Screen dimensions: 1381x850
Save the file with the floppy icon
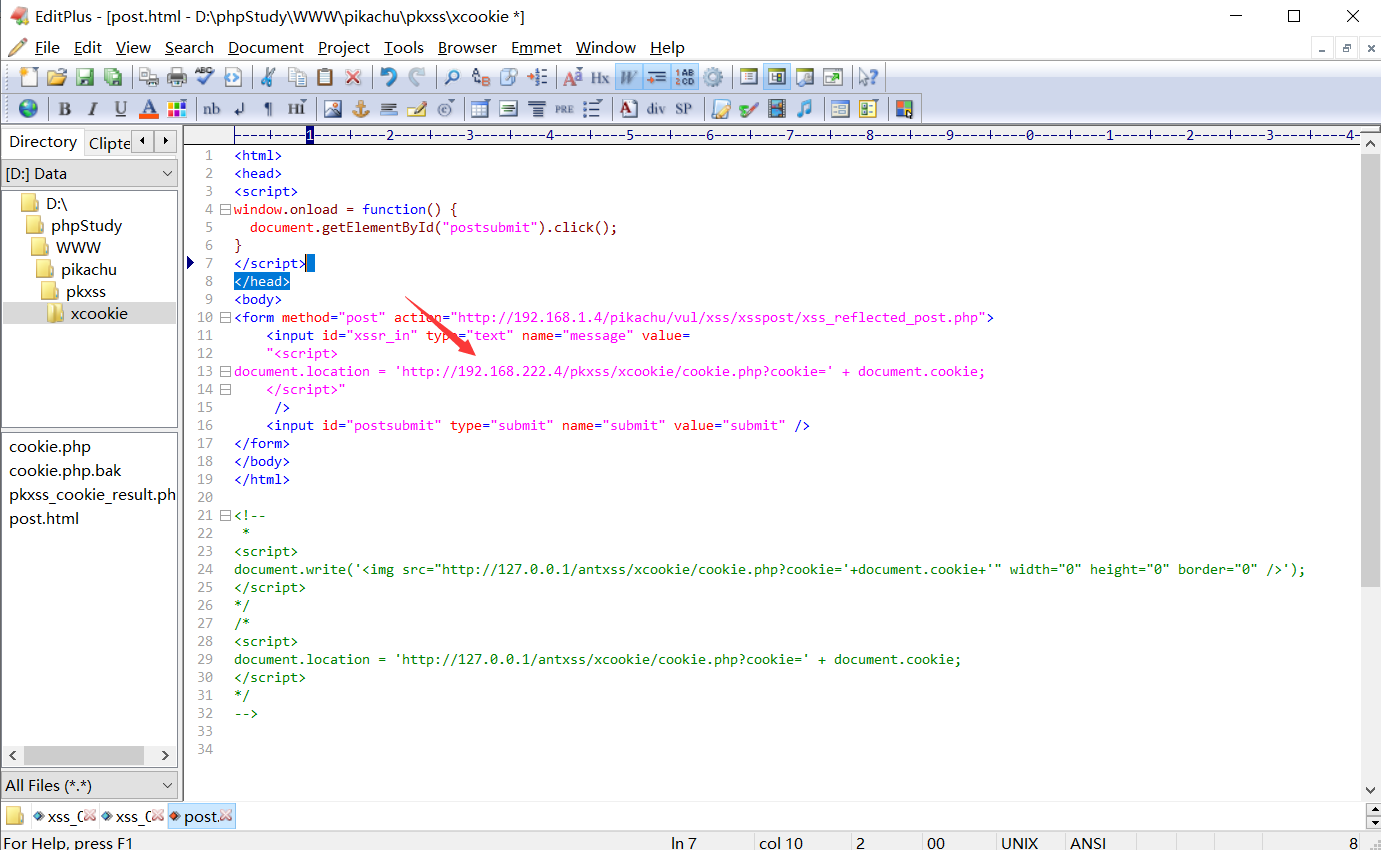click(x=85, y=77)
